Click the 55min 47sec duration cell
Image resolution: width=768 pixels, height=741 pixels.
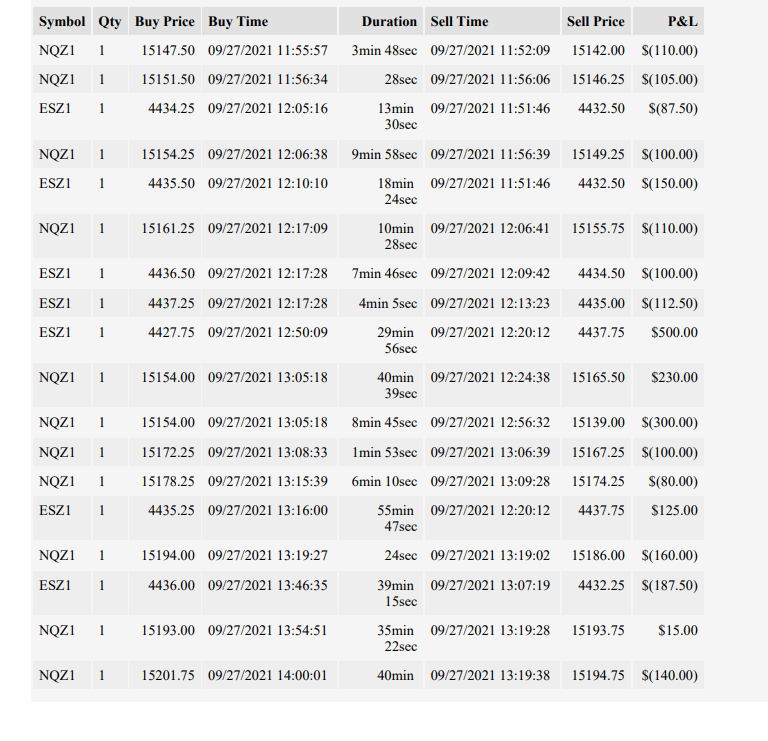[381, 518]
